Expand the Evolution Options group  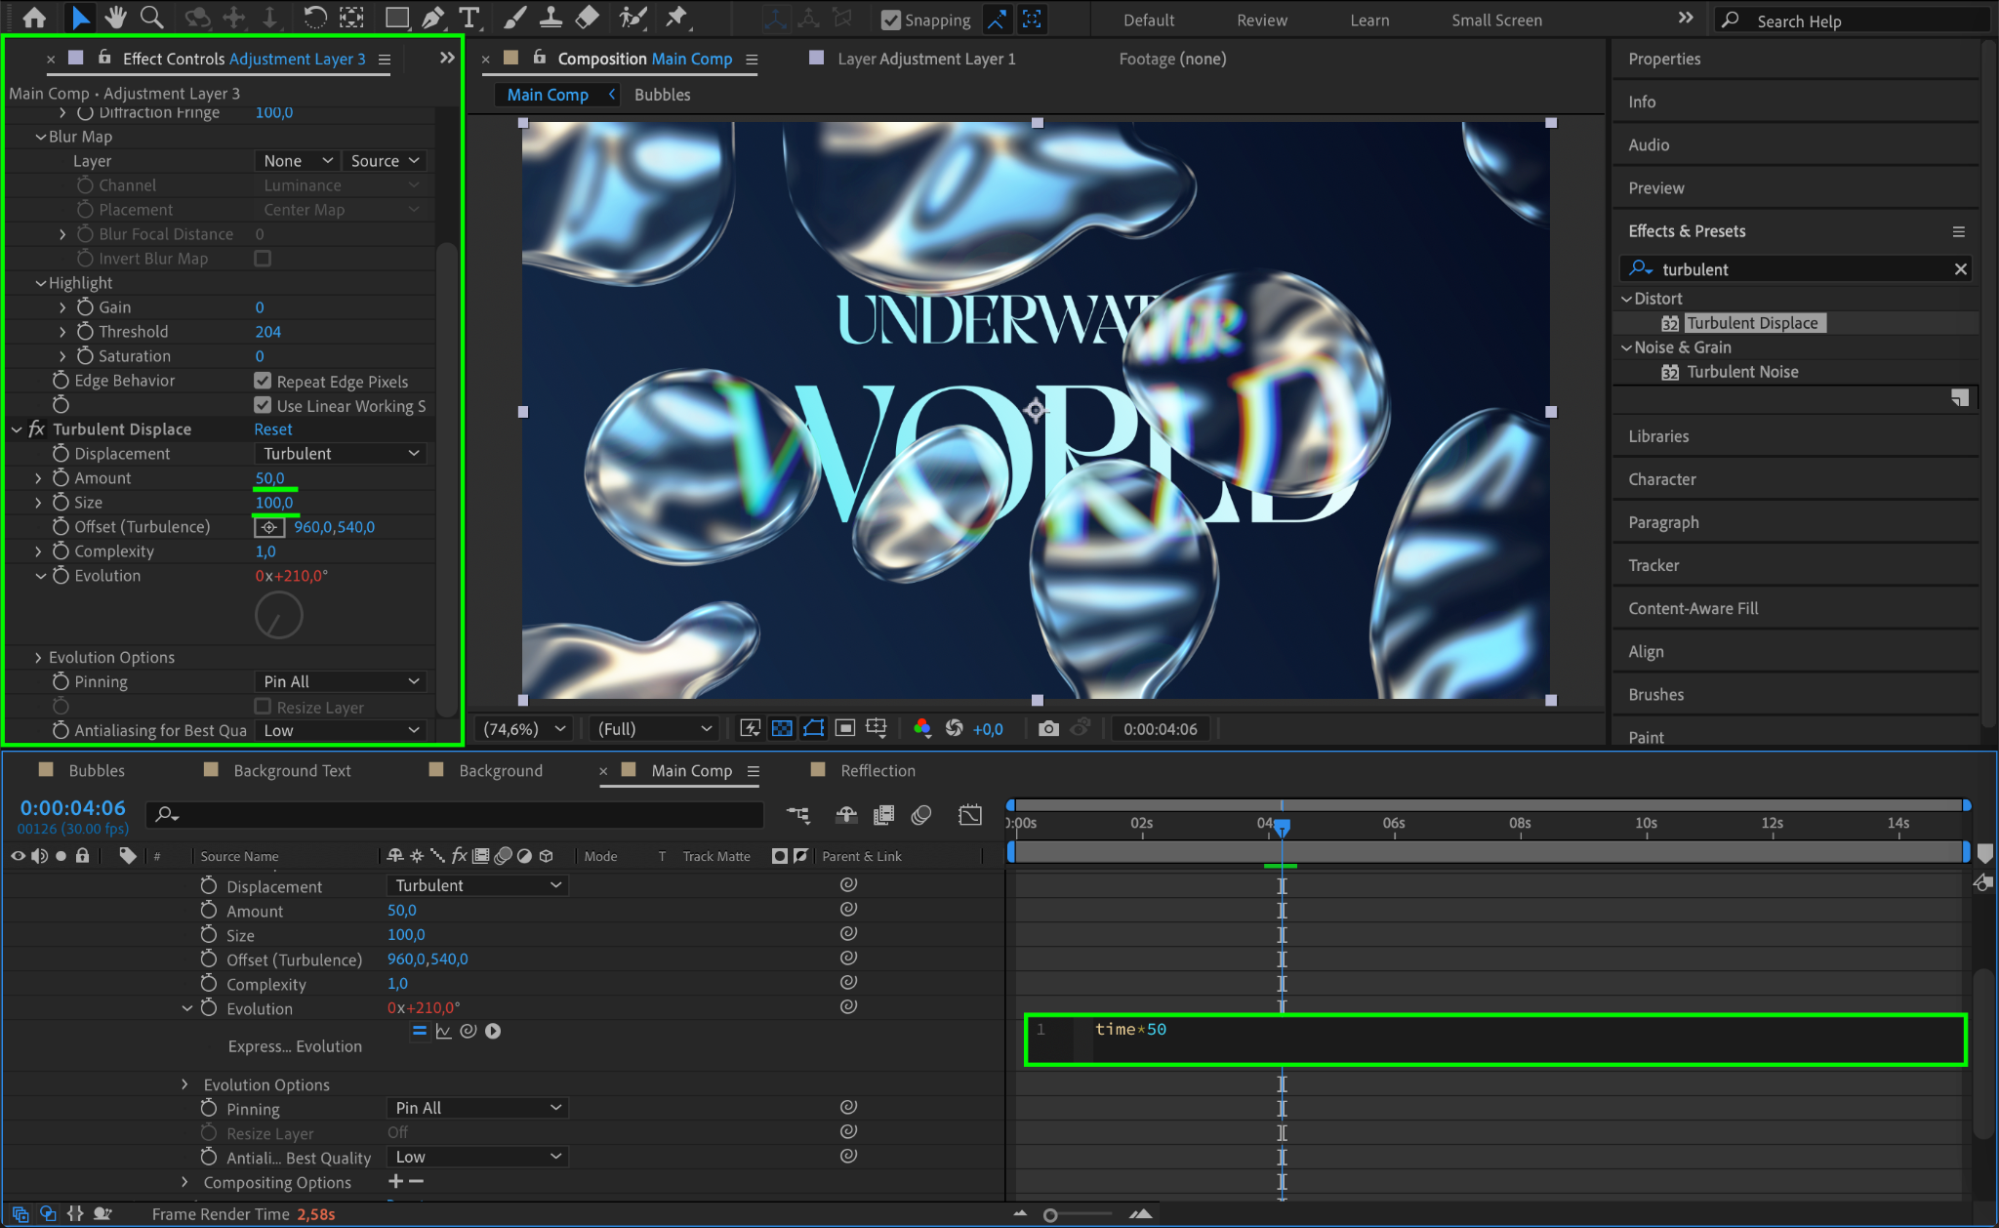(39, 658)
